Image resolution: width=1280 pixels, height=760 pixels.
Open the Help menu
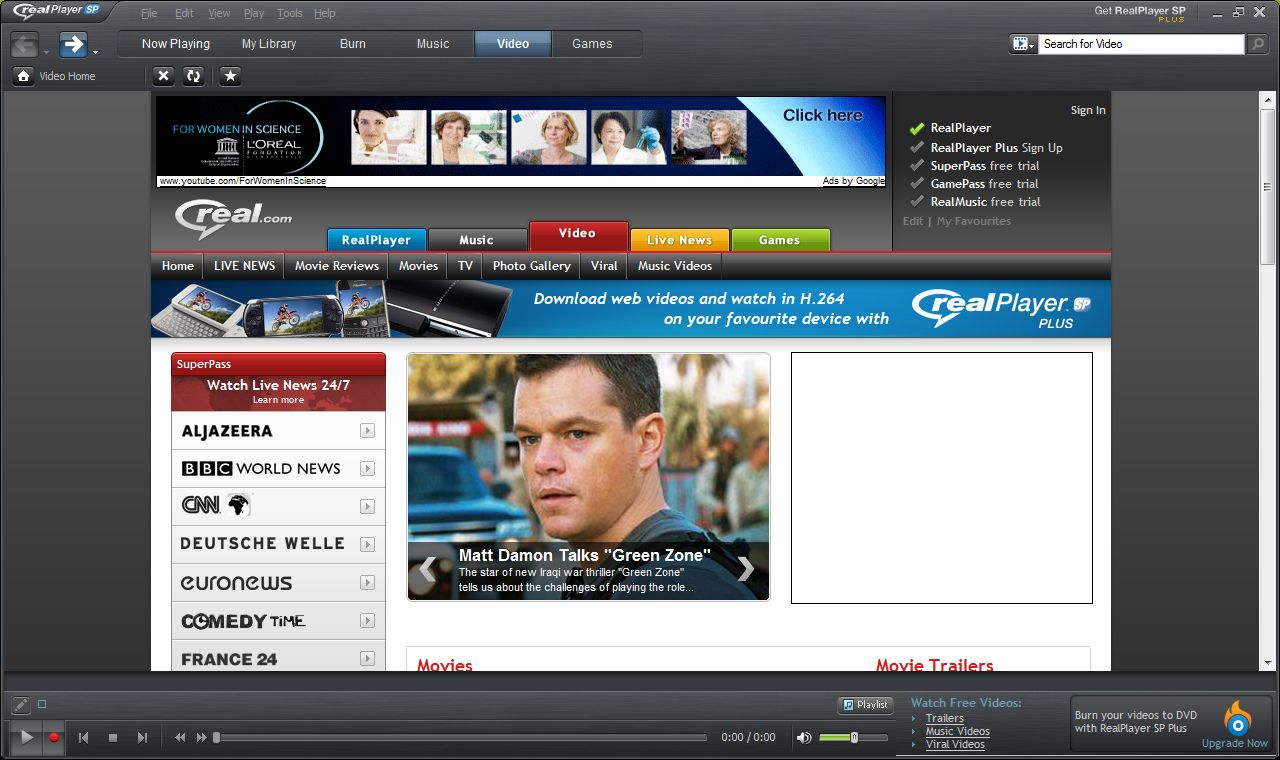324,13
